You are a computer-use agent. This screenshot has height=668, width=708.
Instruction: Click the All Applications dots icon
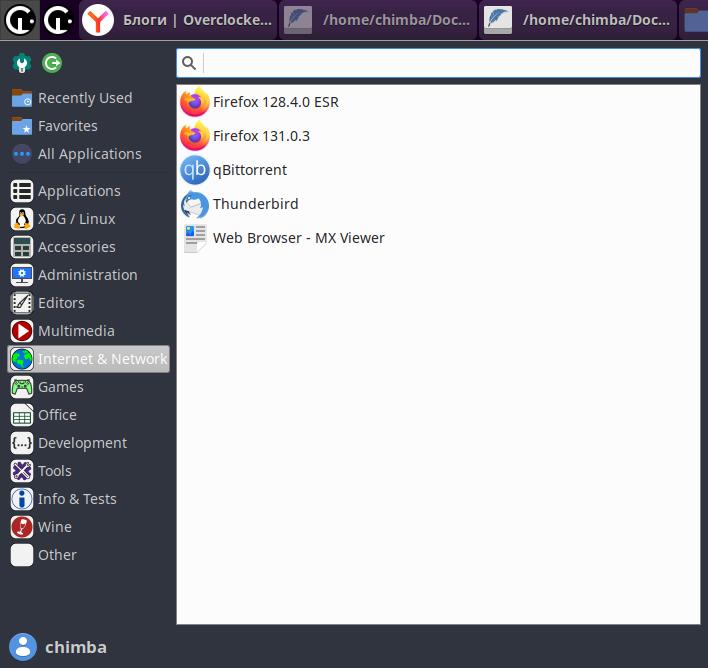pos(22,154)
